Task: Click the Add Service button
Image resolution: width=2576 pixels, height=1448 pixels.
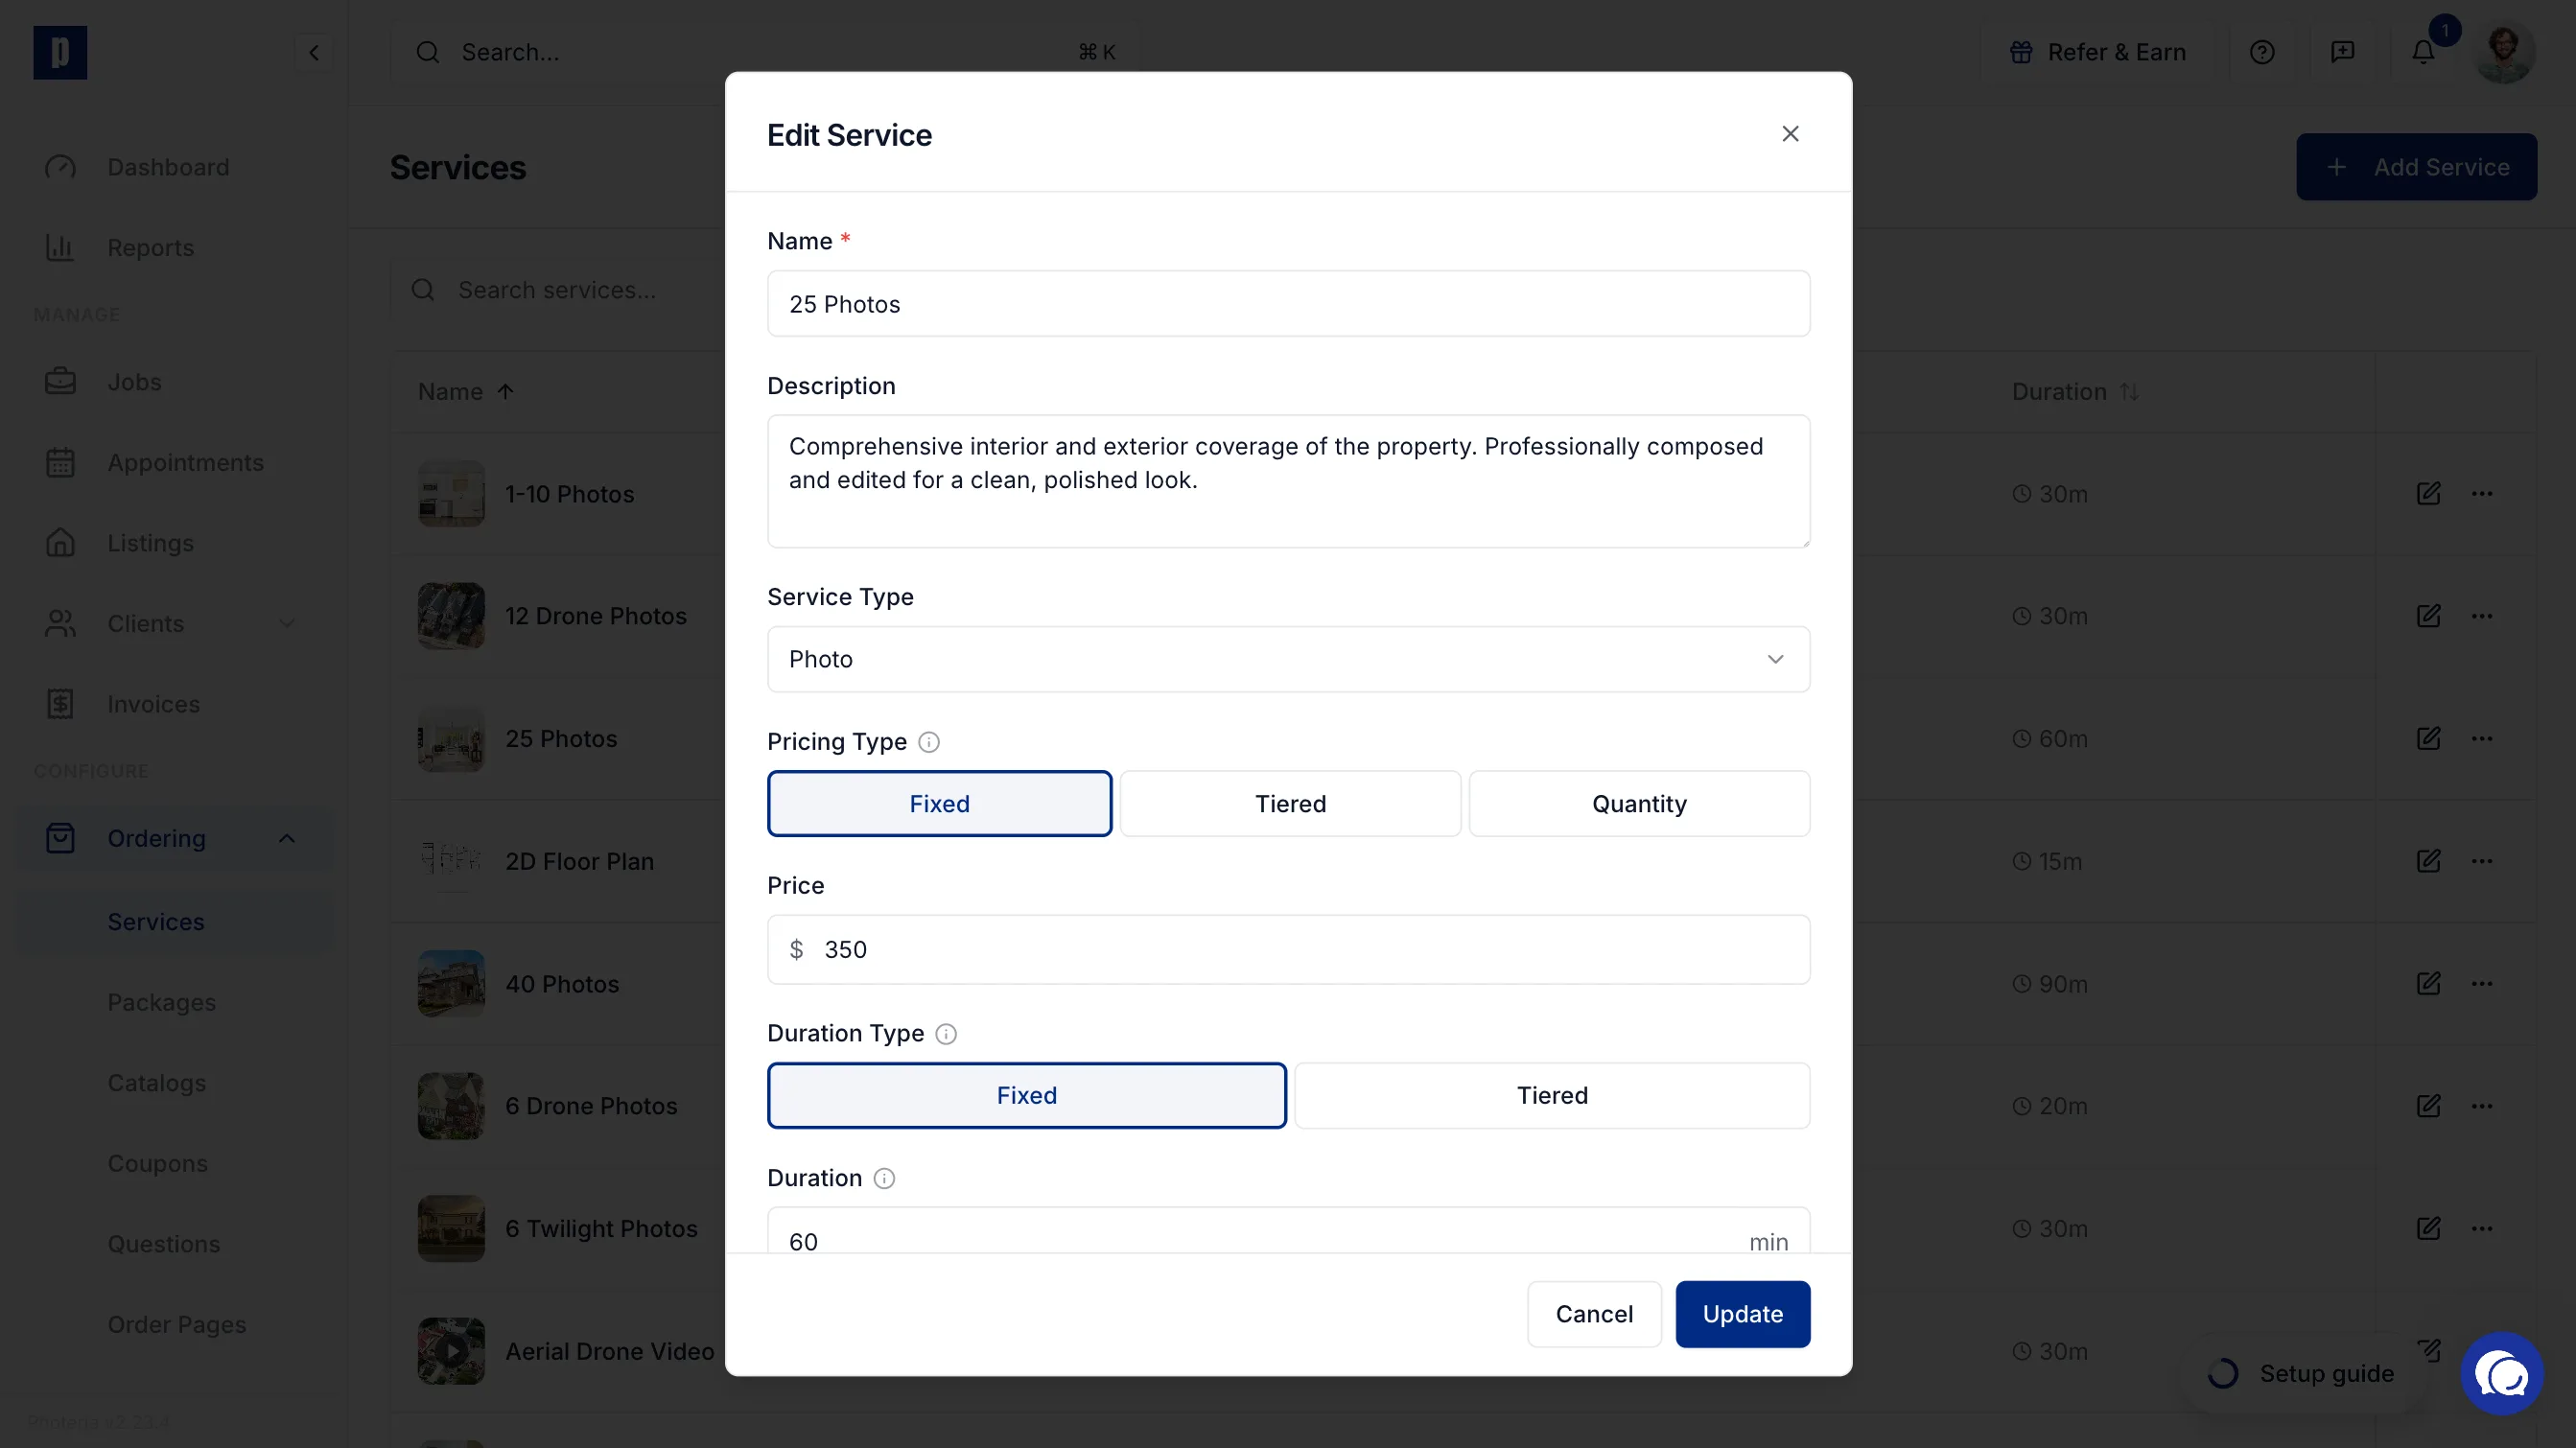Action: [2416, 167]
